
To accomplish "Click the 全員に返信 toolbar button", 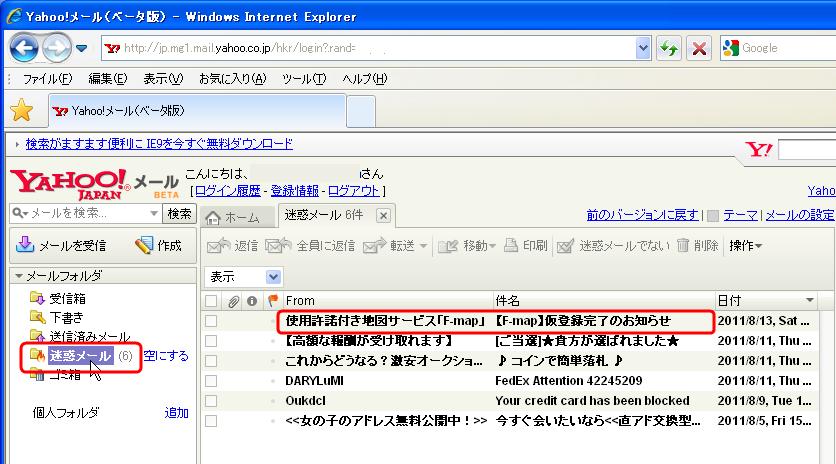I will (x=310, y=245).
